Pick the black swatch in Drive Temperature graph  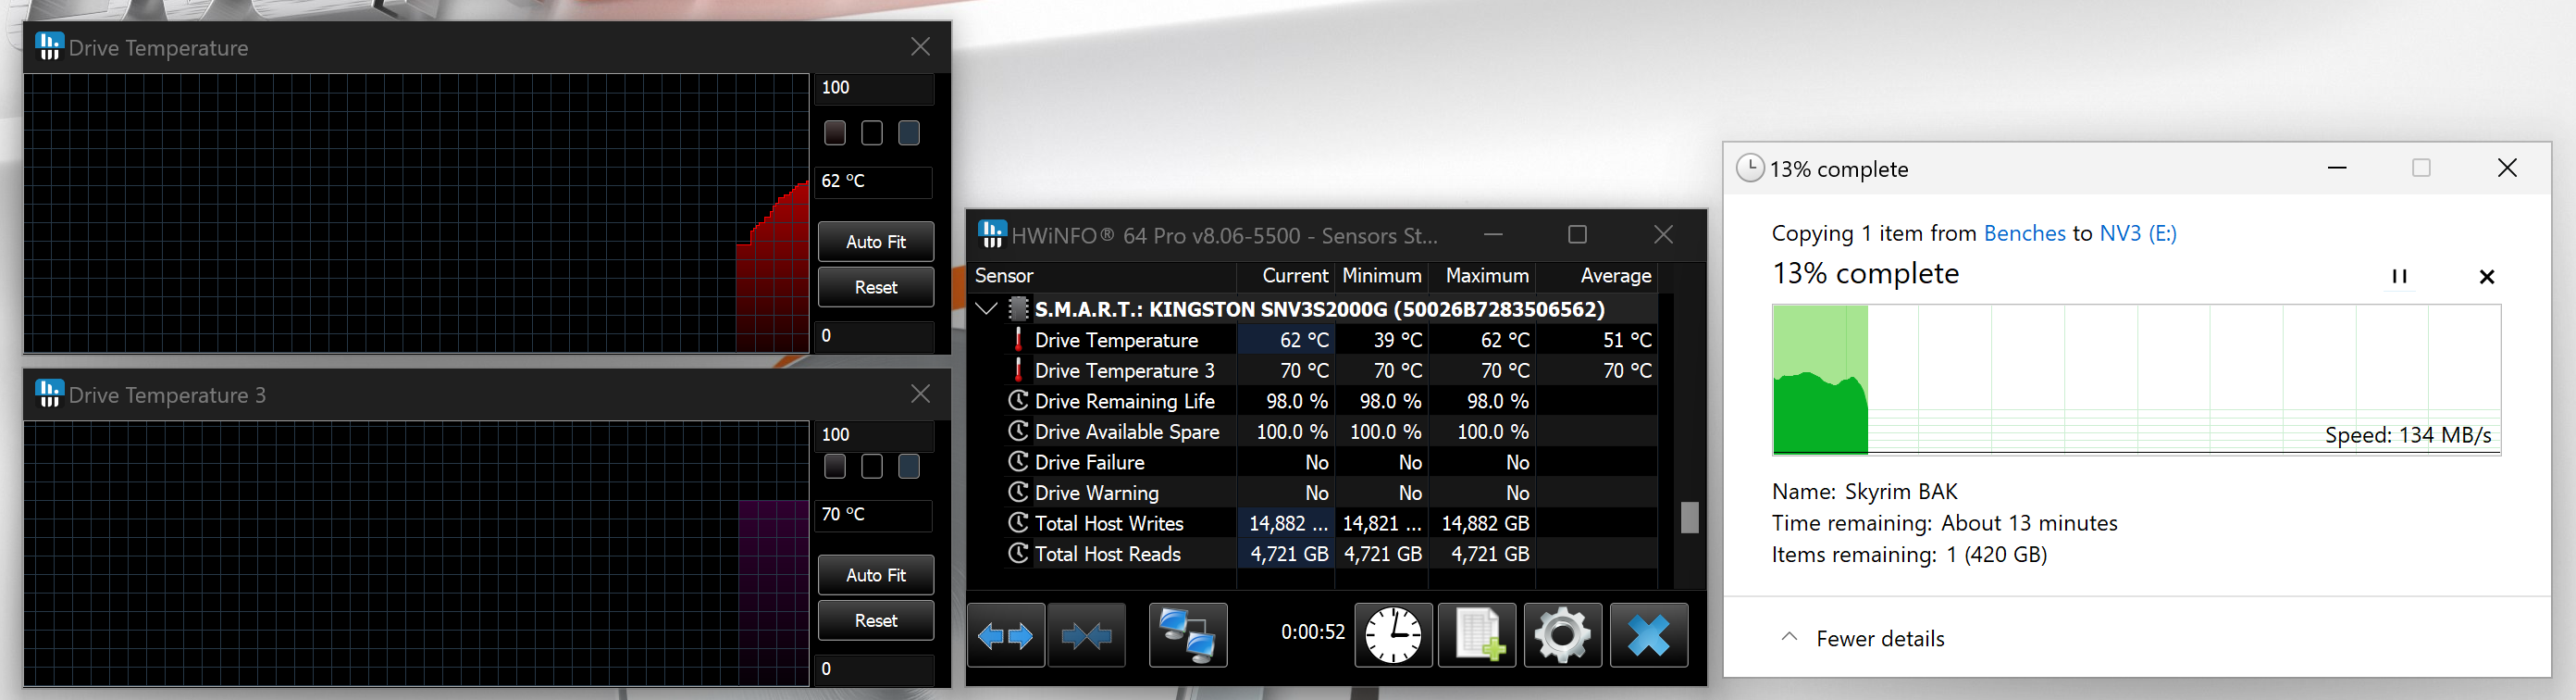pyautogui.click(x=872, y=132)
